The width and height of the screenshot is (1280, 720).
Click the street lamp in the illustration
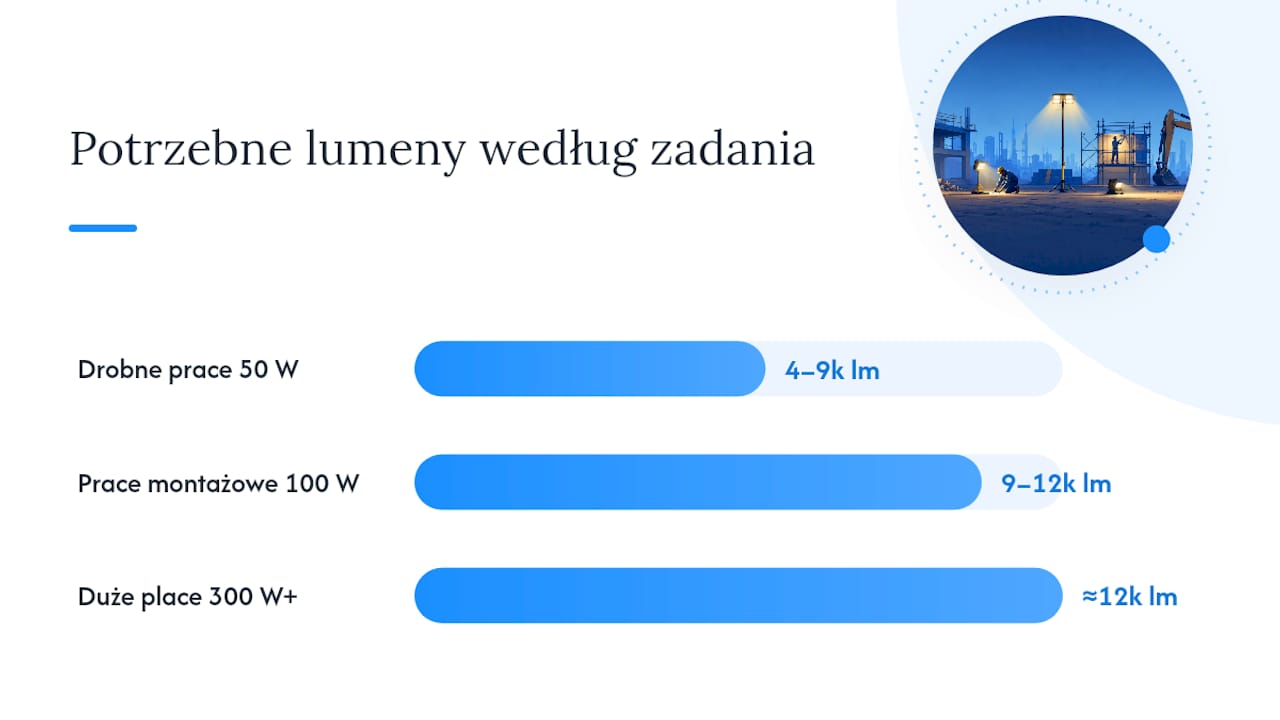(x=1061, y=142)
